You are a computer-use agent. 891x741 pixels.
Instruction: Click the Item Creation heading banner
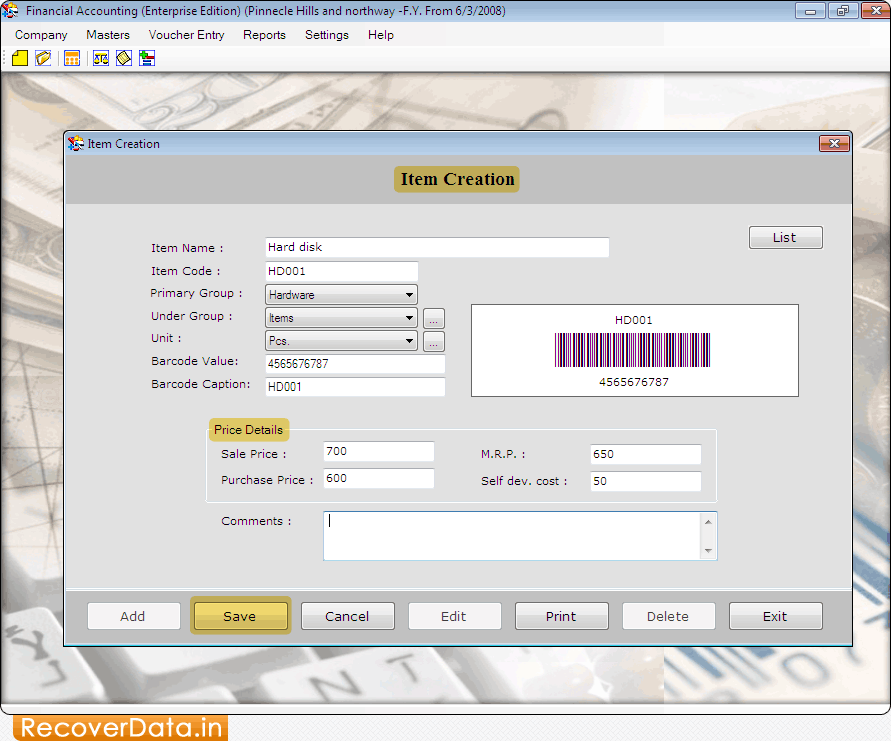[x=457, y=179]
